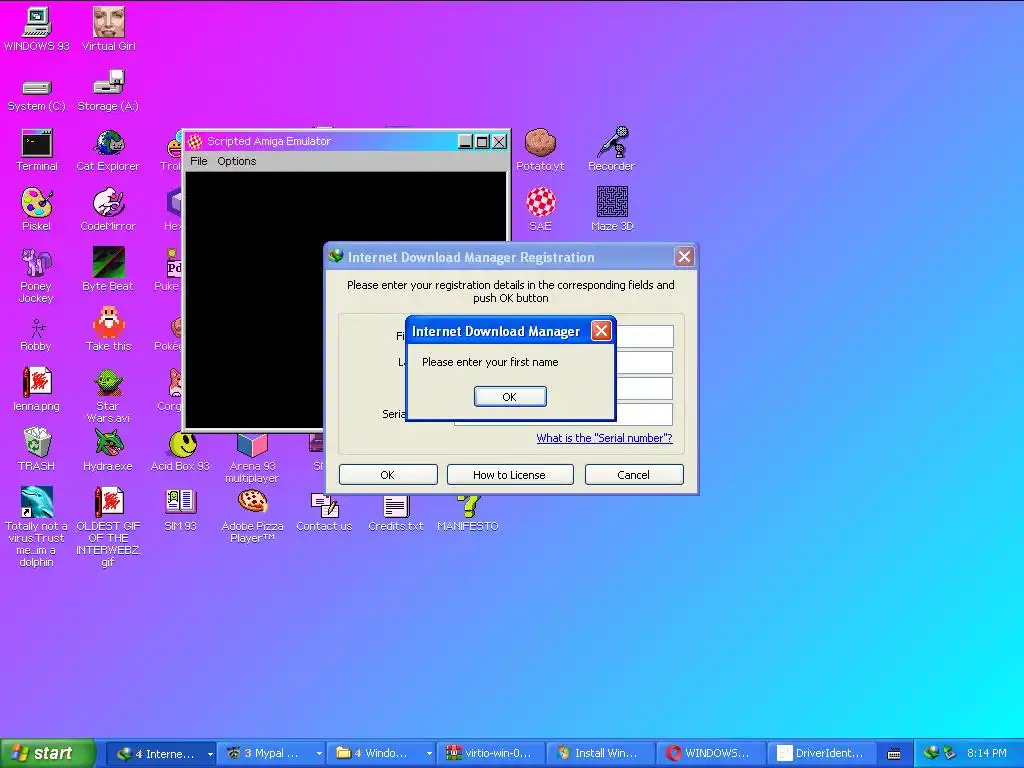Viewport: 1024px width, 768px height.
Task: Expand the Internet taskbar group arrow
Action: click(210, 754)
